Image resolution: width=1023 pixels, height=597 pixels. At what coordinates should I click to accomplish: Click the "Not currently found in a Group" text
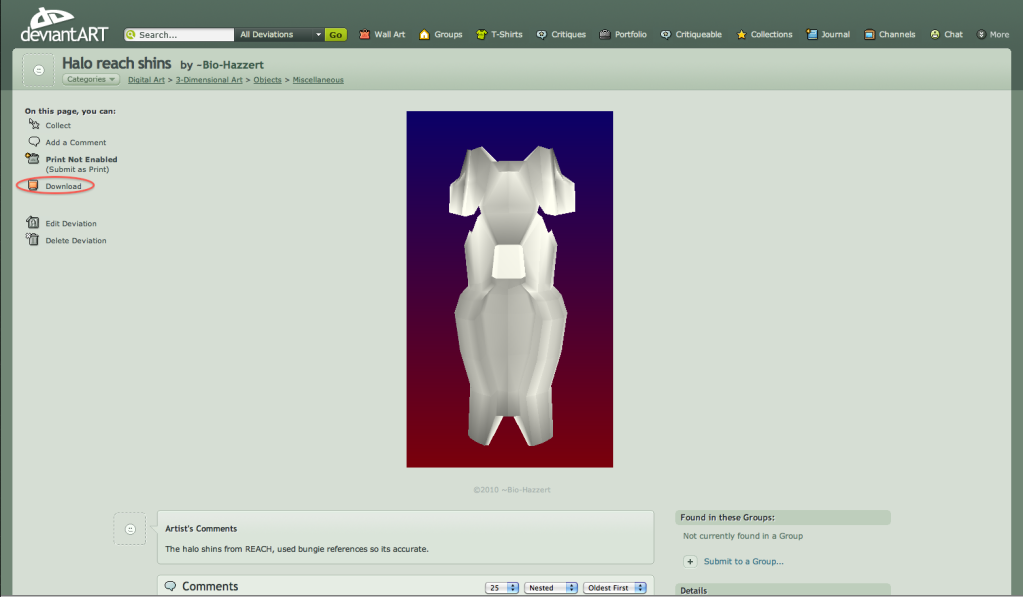[742, 536]
